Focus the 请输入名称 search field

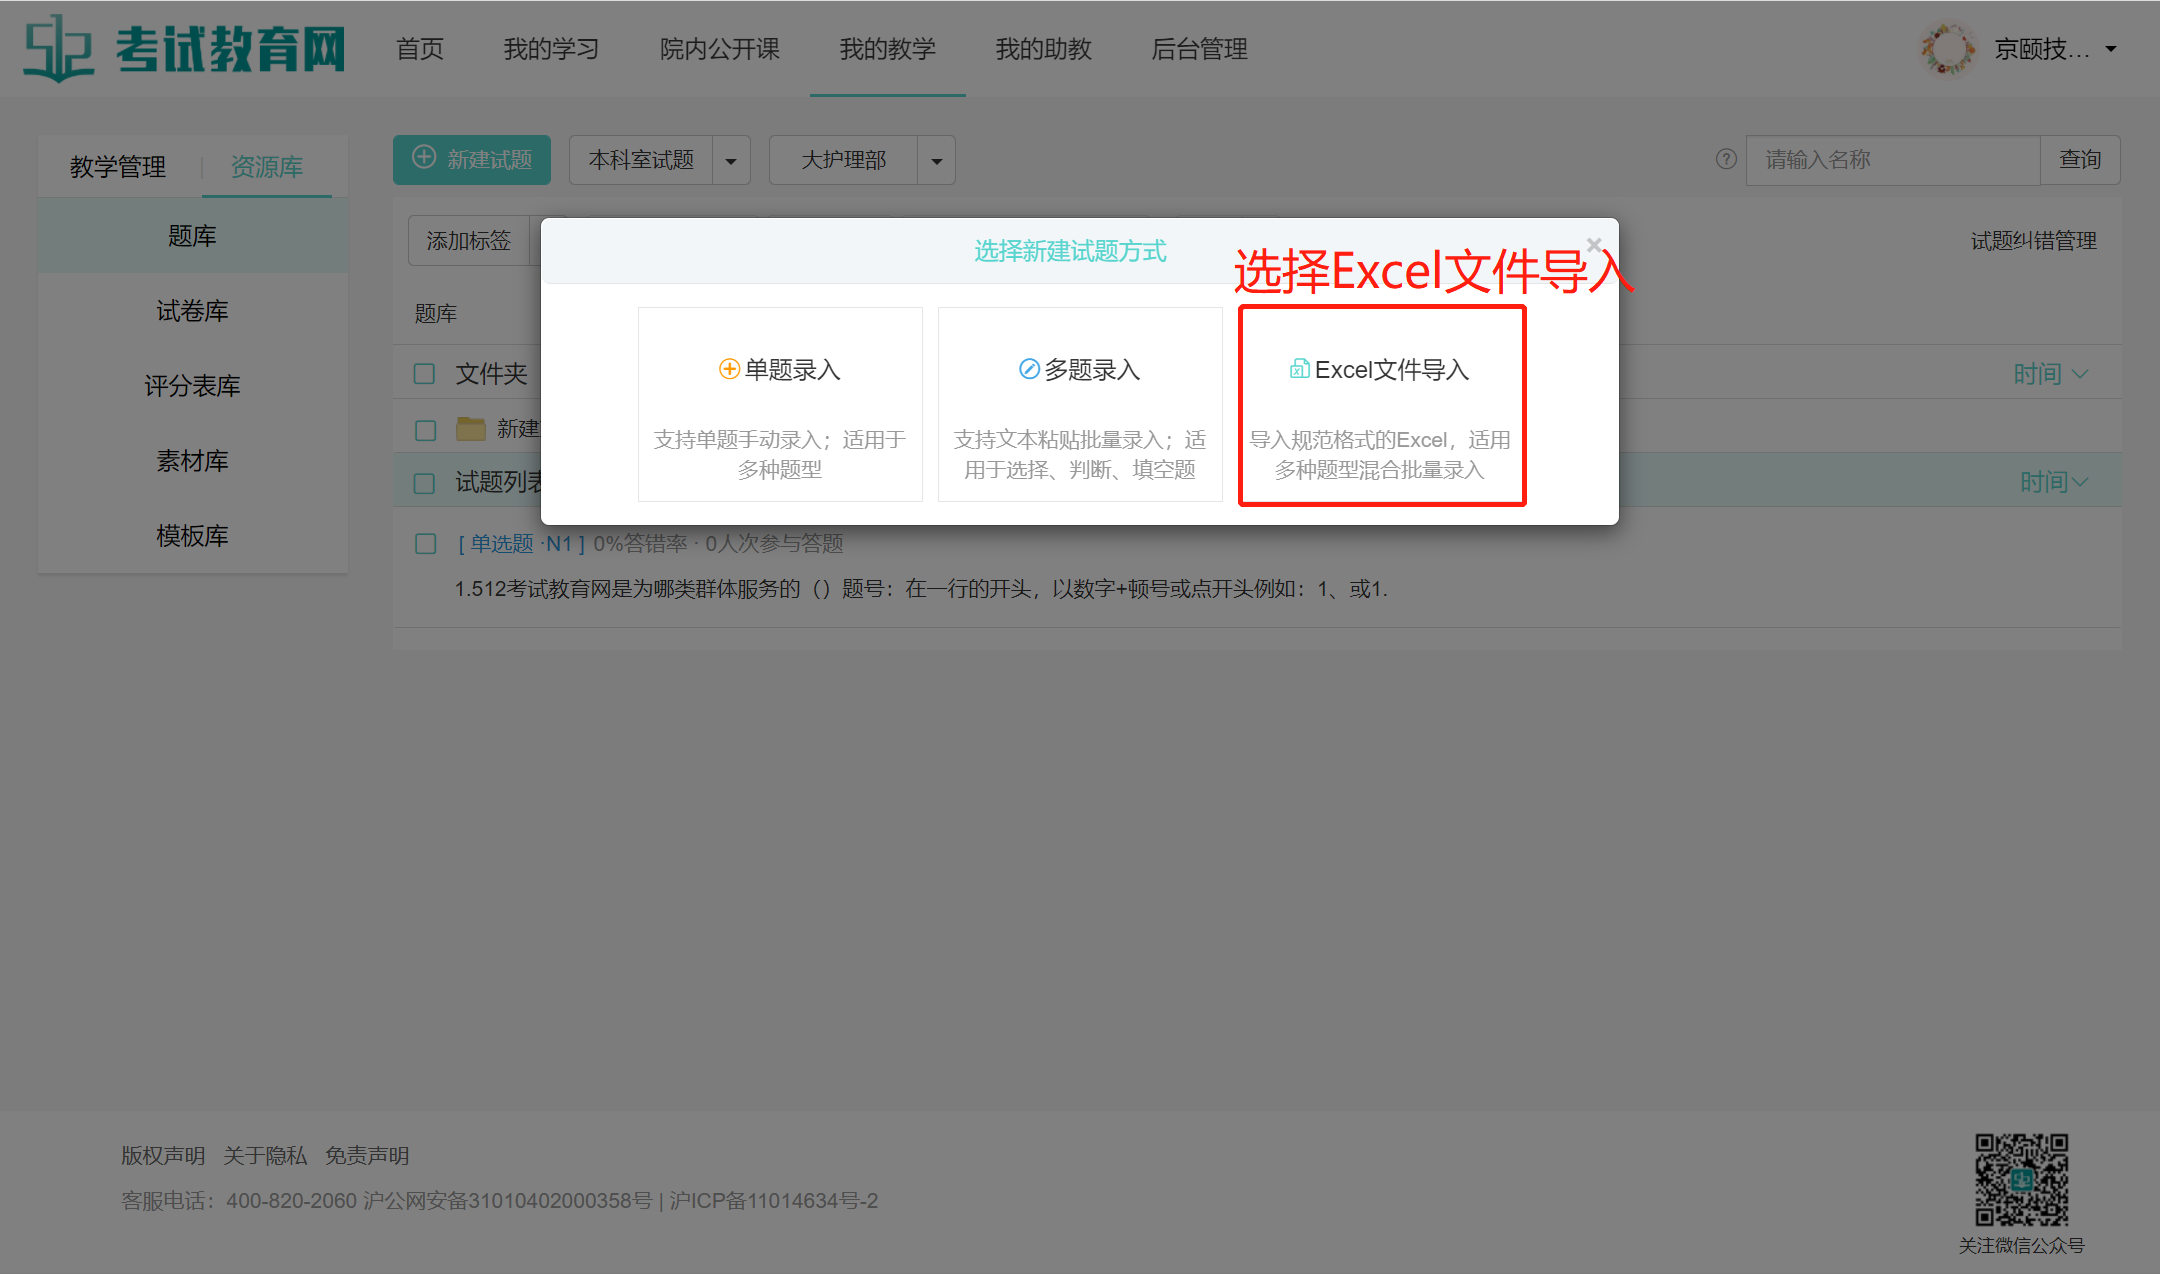click(x=1892, y=160)
